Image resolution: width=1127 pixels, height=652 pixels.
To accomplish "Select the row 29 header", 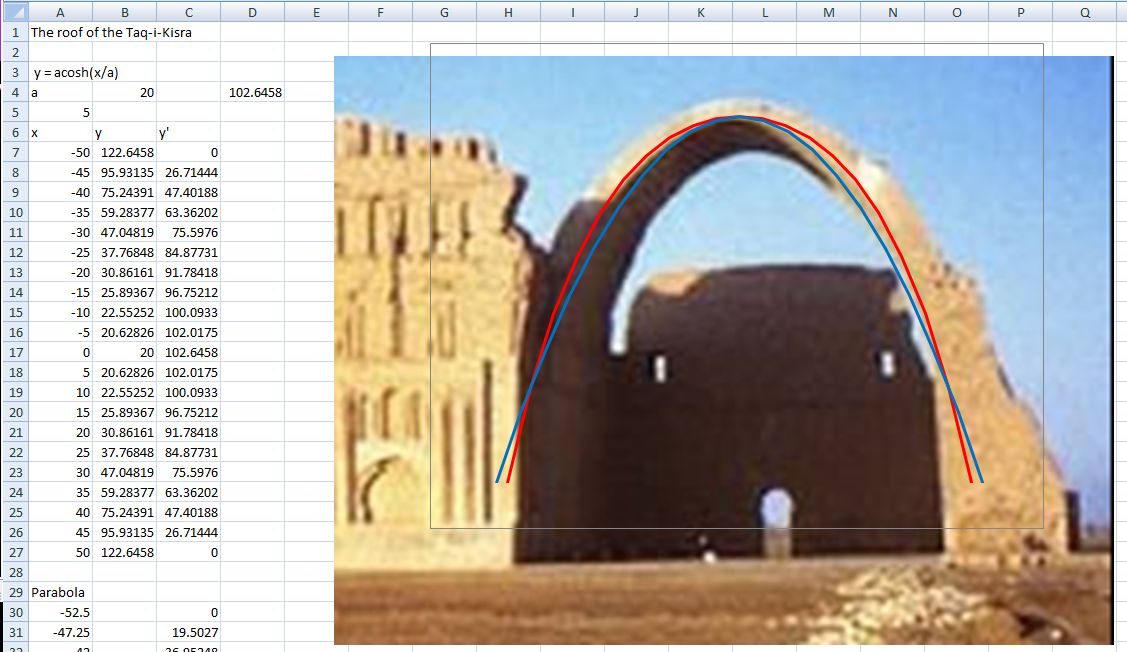I will tap(14, 592).
